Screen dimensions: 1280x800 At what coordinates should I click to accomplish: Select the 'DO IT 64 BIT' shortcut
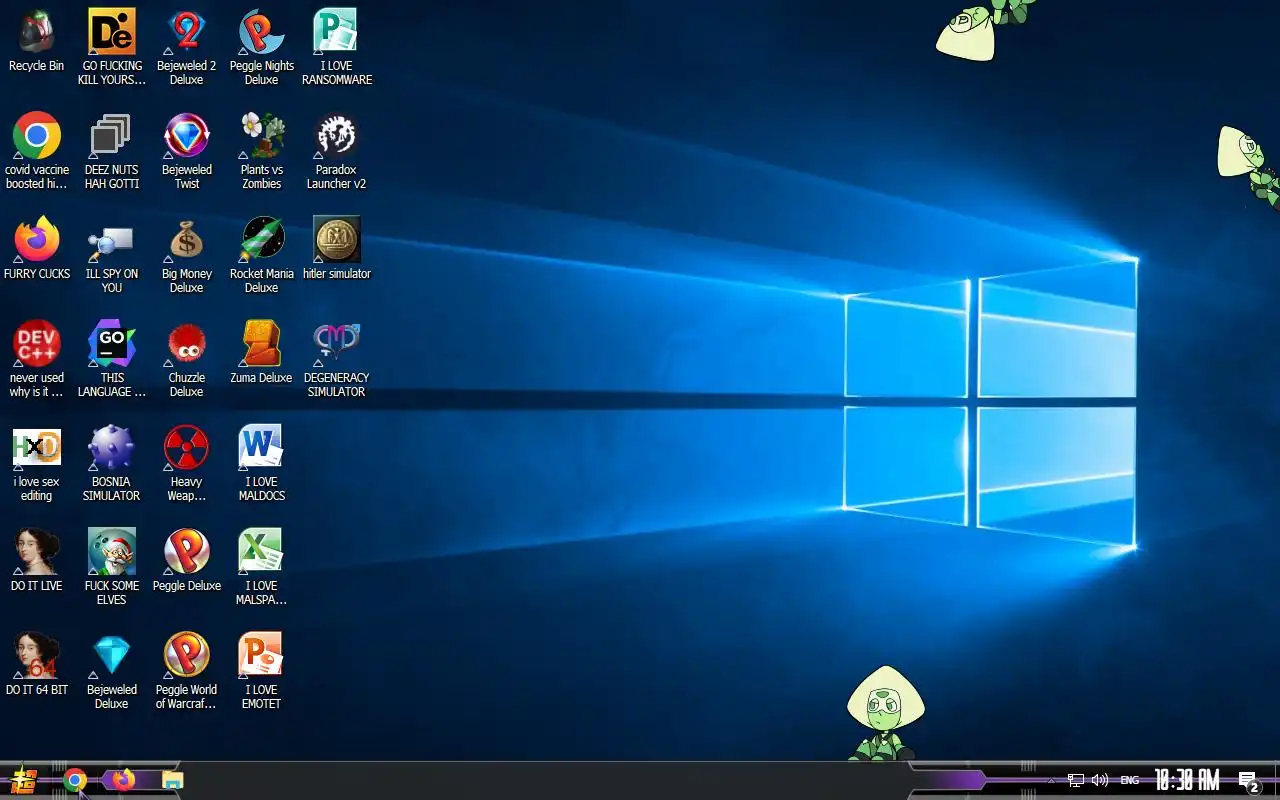(x=37, y=664)
